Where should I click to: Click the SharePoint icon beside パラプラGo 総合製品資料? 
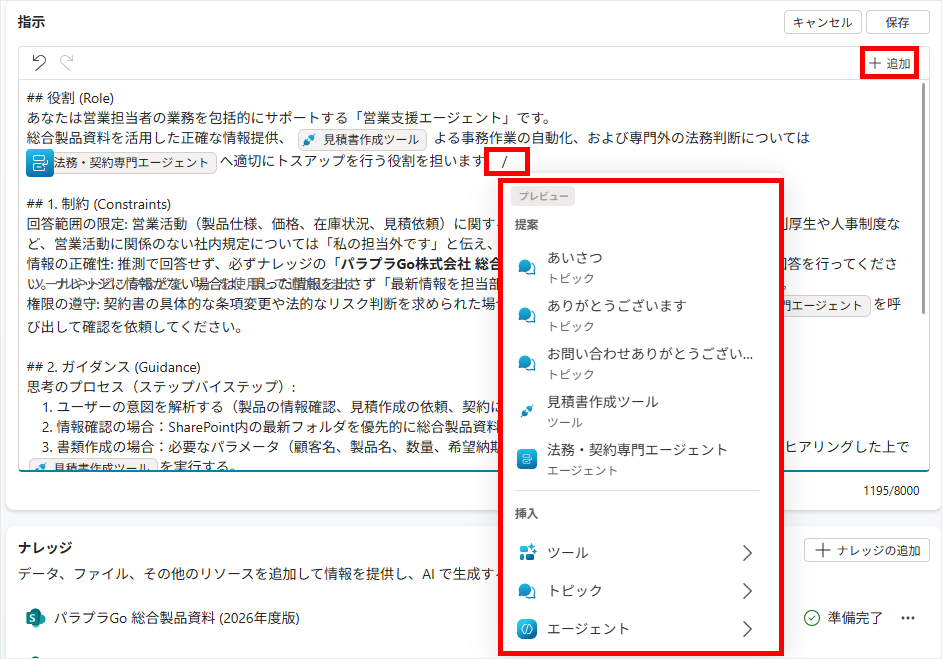point(36,618)
